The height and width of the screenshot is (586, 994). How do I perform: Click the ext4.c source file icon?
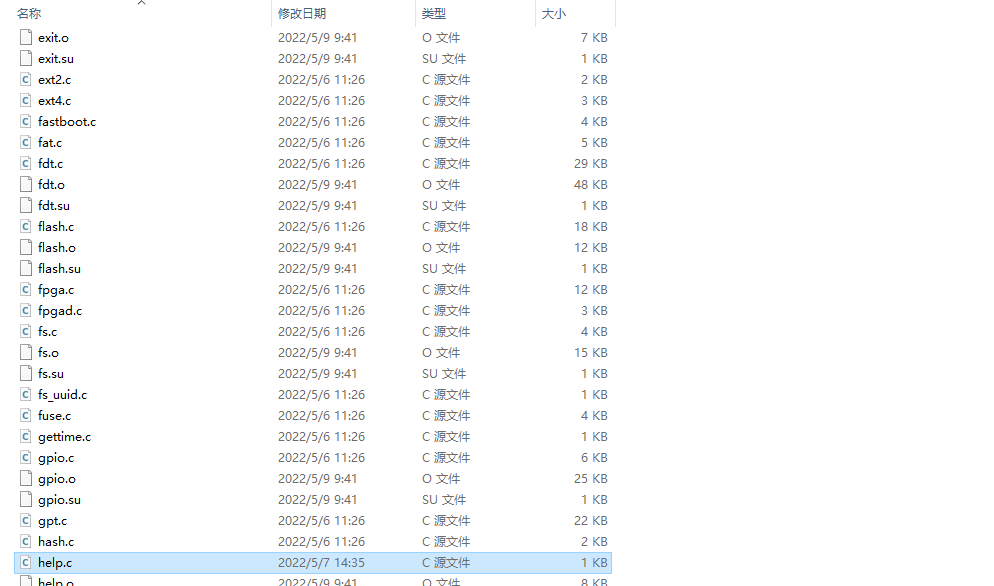pyautogui.click(x=25, y=100)
